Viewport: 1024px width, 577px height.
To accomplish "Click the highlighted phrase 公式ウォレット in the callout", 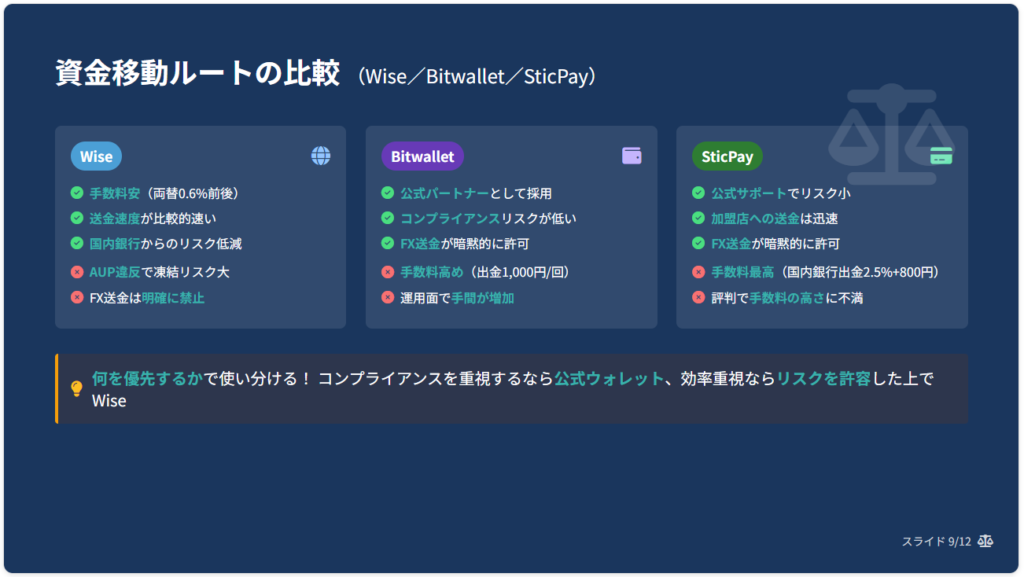I will [609, 379].
